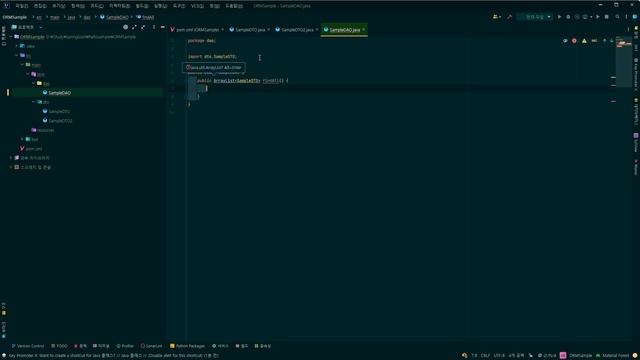Select SampleDTO in the project tree
This screenshot has height=360, width=640.
pos(59,111)
